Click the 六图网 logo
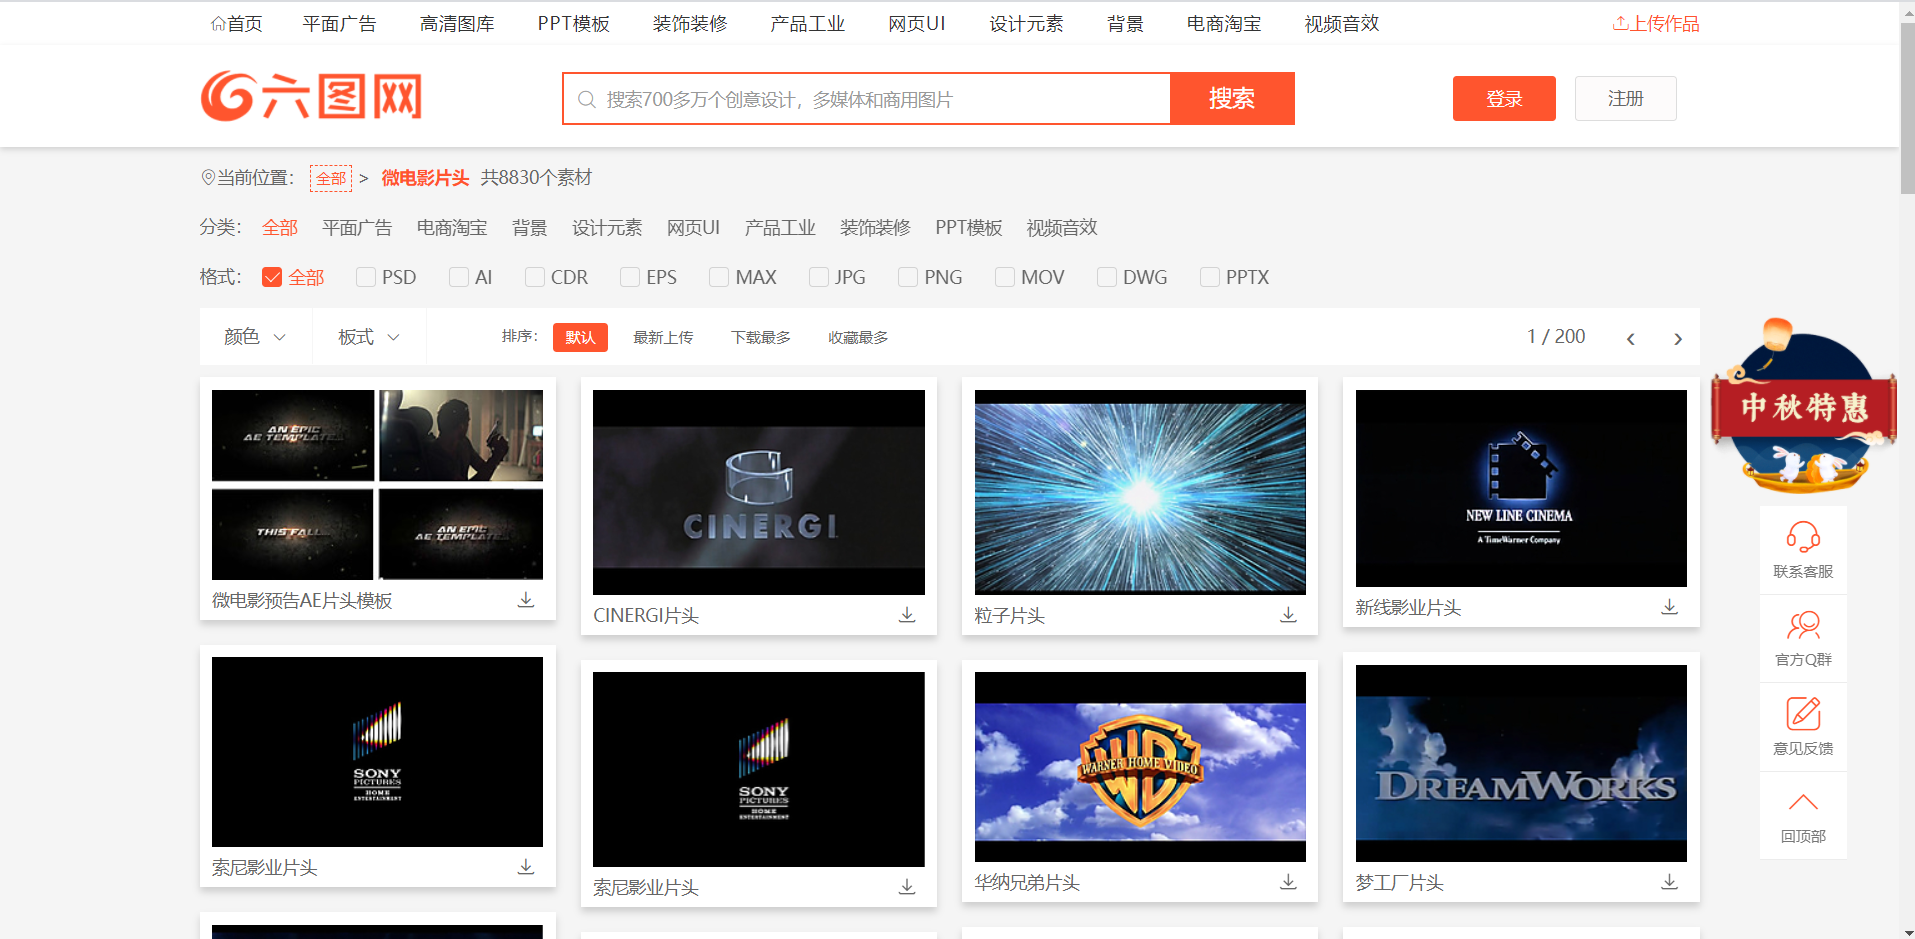The image size is (1915, 939). click(311, 97)
